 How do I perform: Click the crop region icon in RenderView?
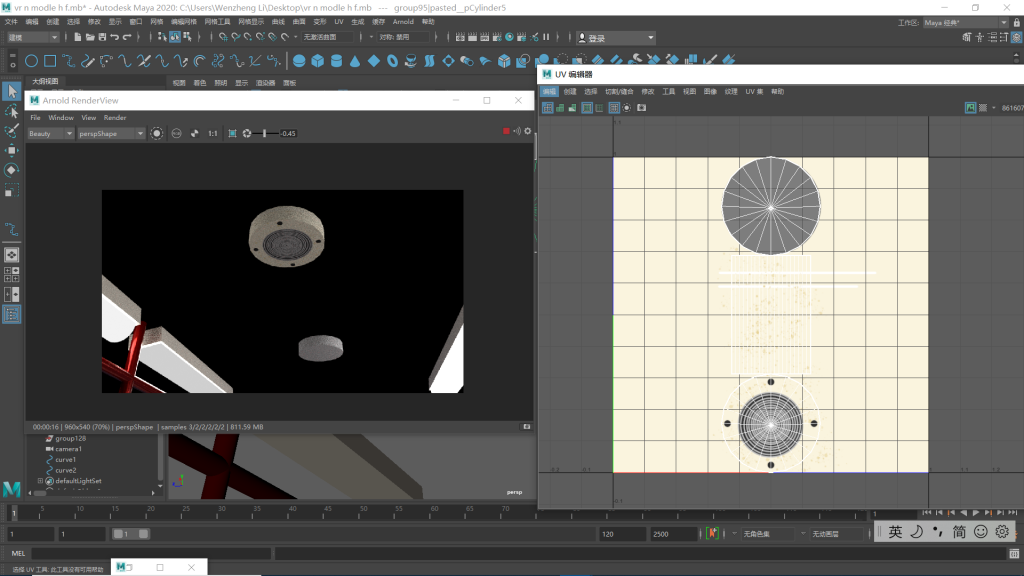coord(232,133)
